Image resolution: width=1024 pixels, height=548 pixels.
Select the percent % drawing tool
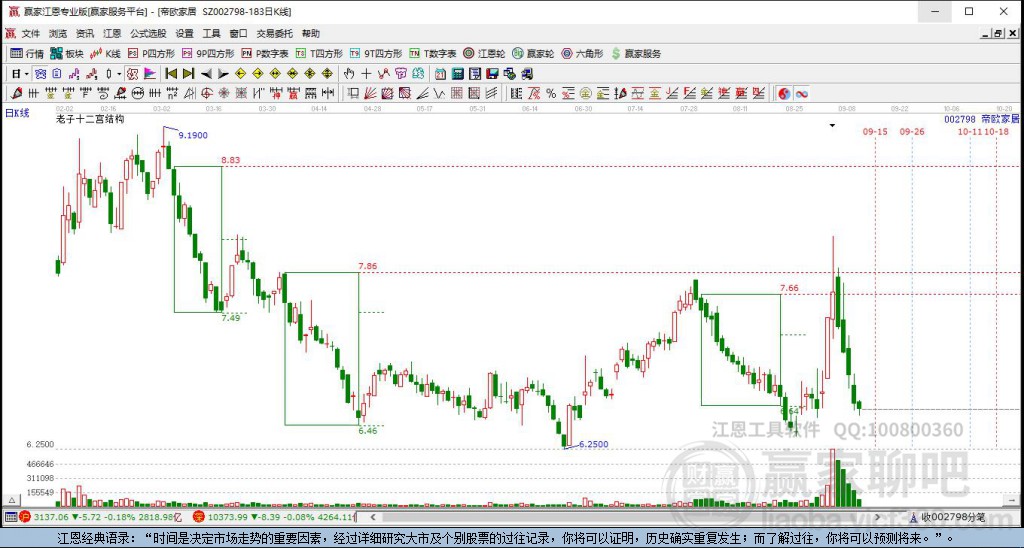pyautogui.click(x=551, y=93)
